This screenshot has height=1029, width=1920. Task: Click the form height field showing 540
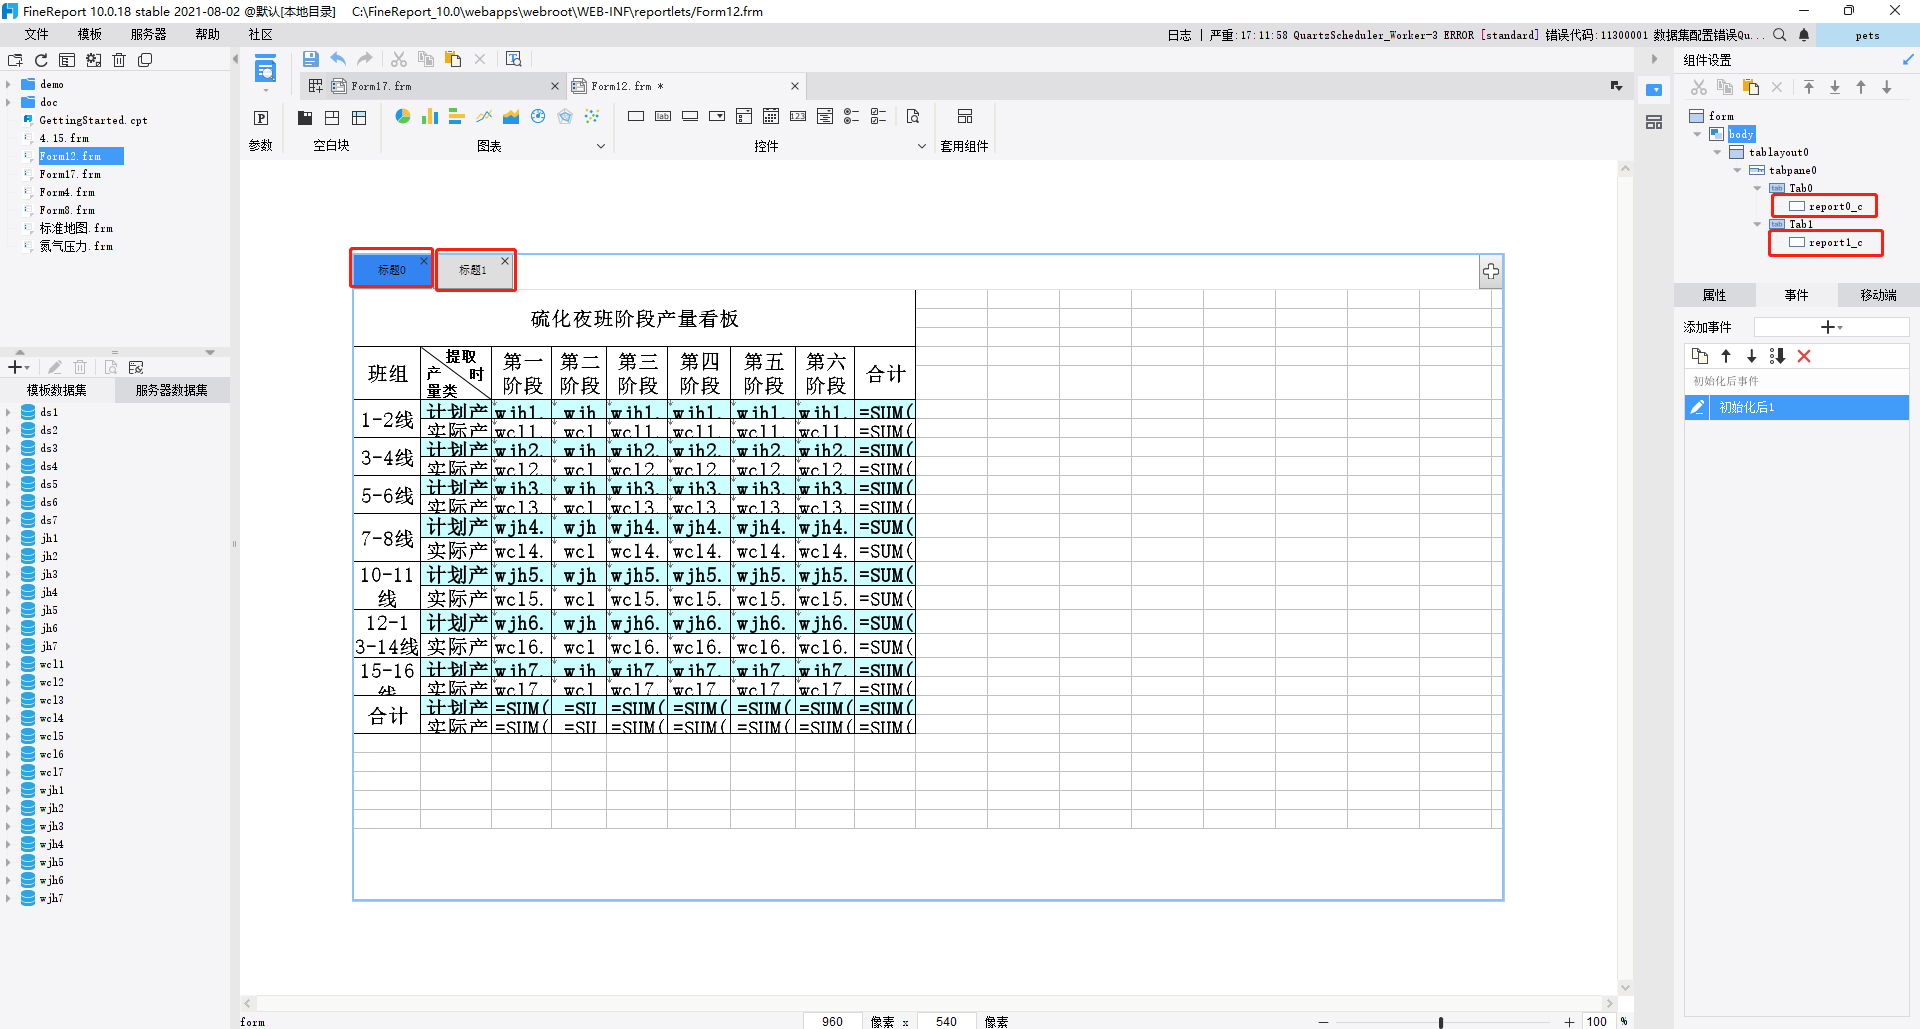click(949, 1021)
